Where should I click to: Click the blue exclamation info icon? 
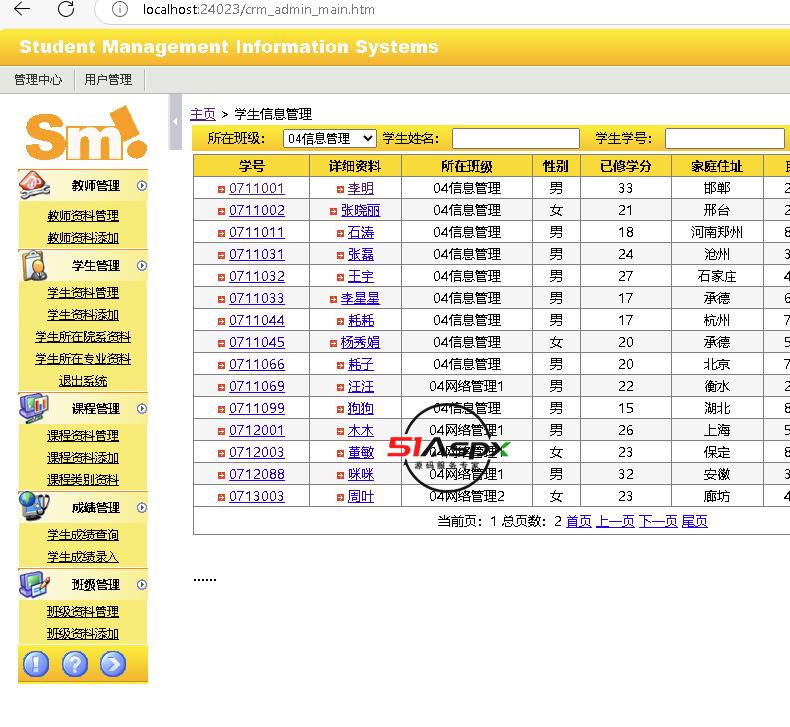(x=36, y=664)
